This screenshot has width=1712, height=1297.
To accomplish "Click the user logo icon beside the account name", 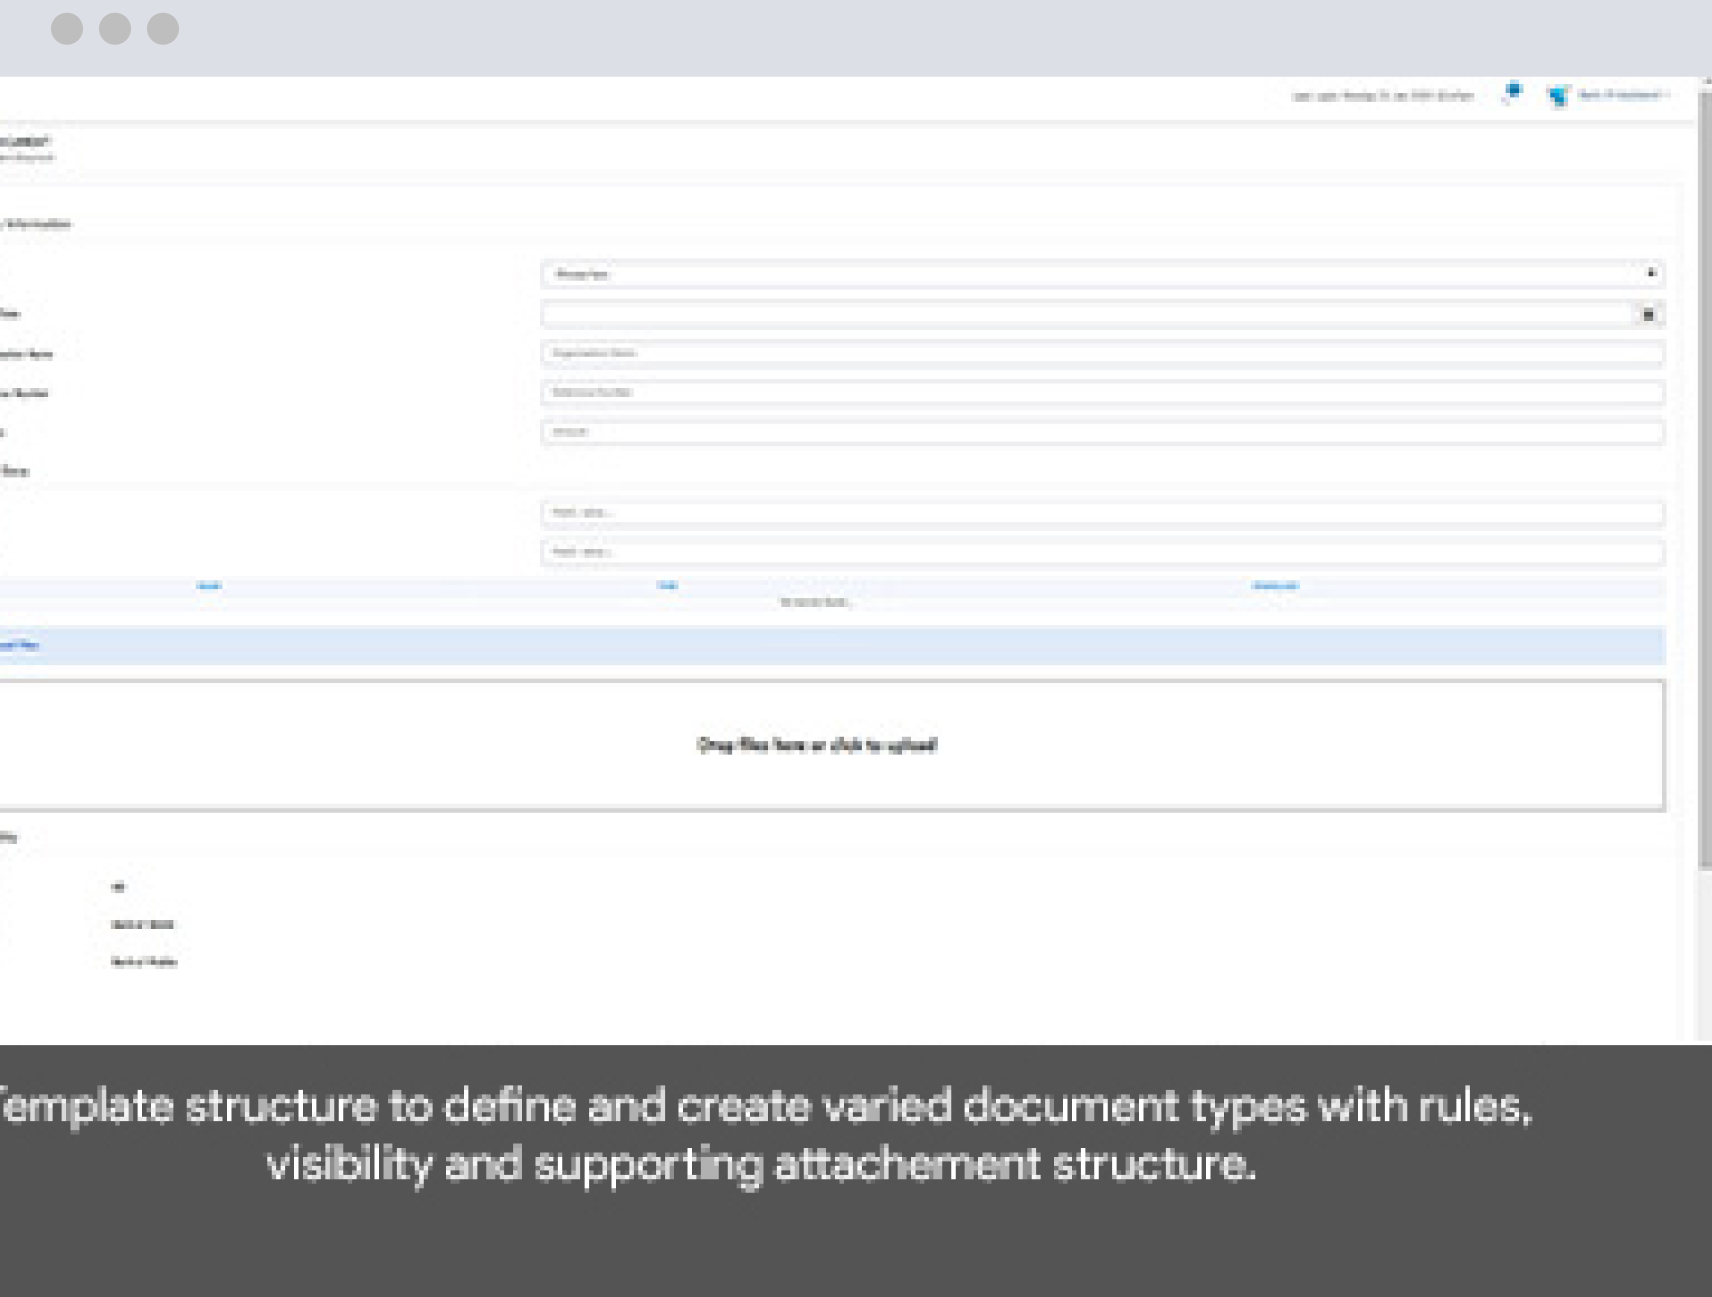I will point(1558,96).
